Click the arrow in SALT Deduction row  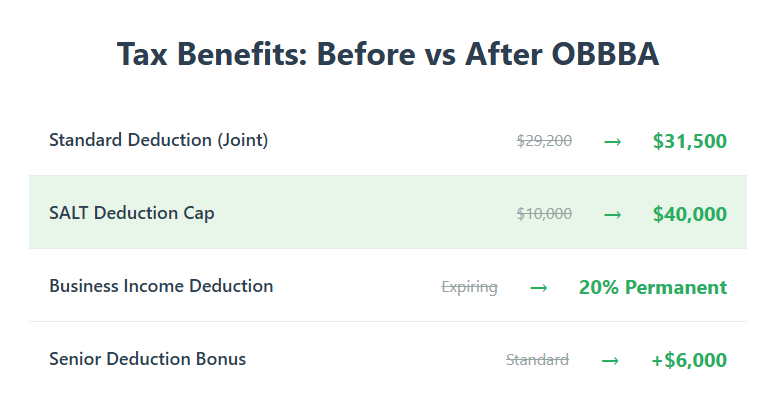click(612, 215)
